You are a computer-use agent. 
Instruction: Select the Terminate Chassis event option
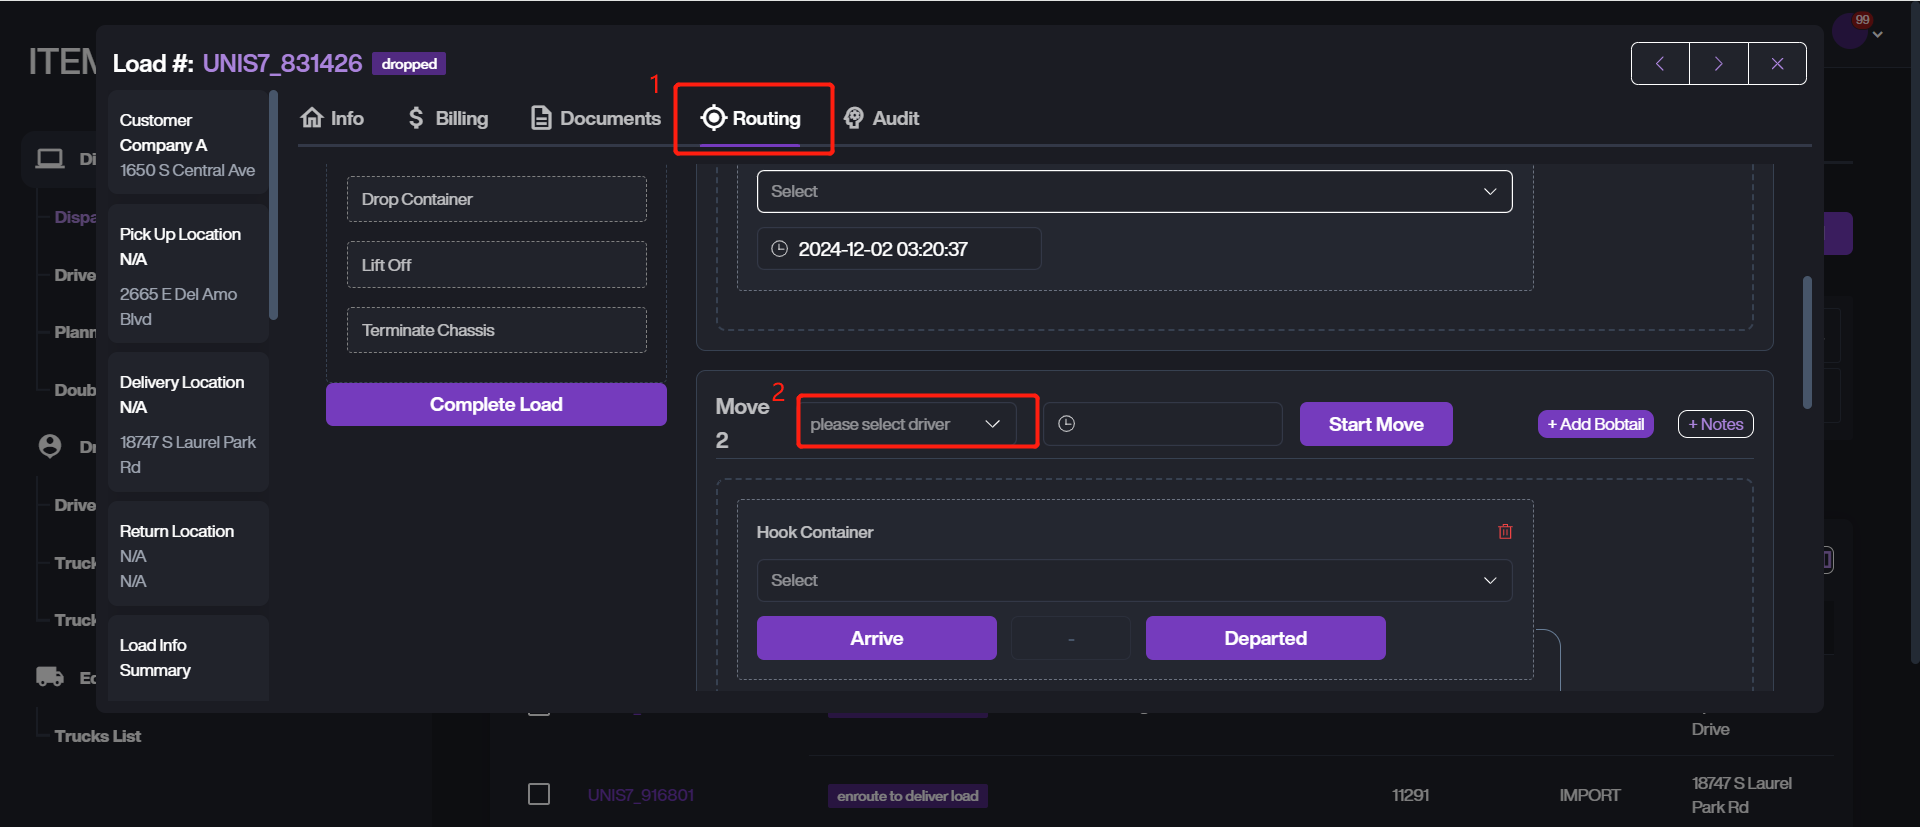496,330
